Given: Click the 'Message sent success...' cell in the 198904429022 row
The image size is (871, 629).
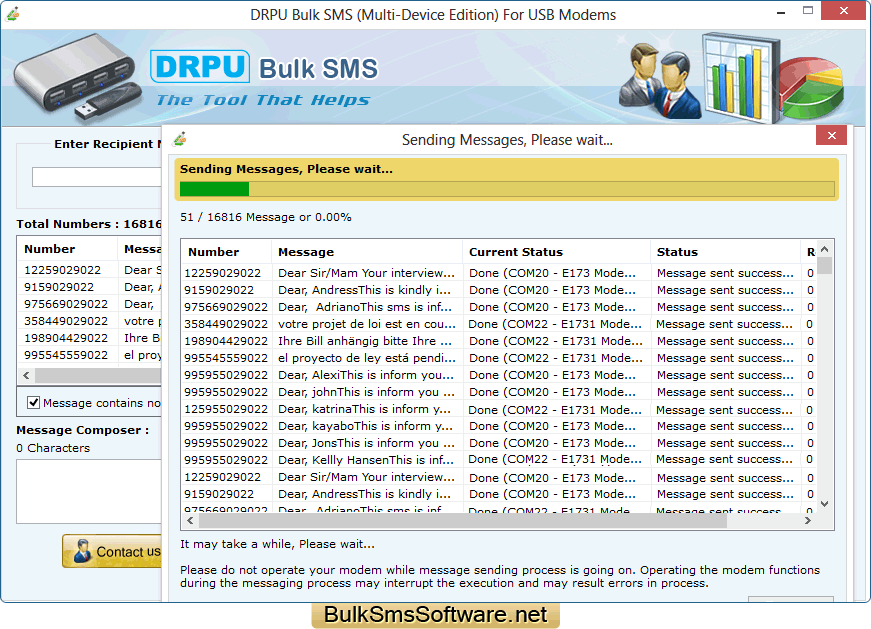Looking at the screenshot, I should [x=725, y=341].
